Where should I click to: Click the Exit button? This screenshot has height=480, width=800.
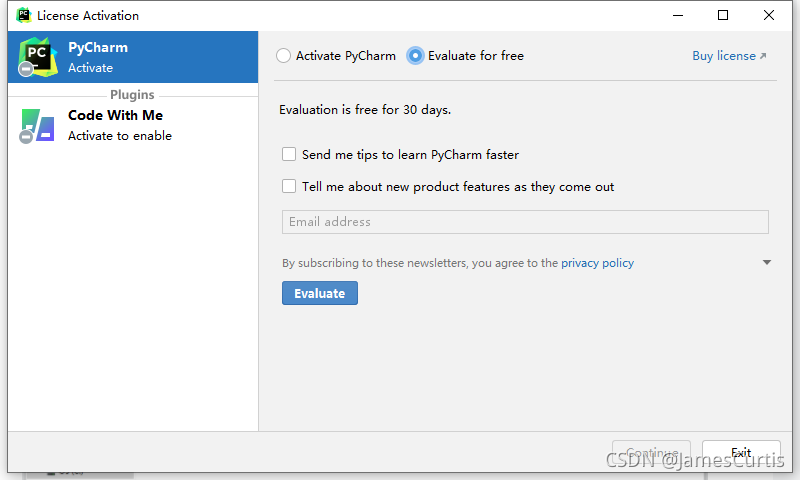pos(741,452)
